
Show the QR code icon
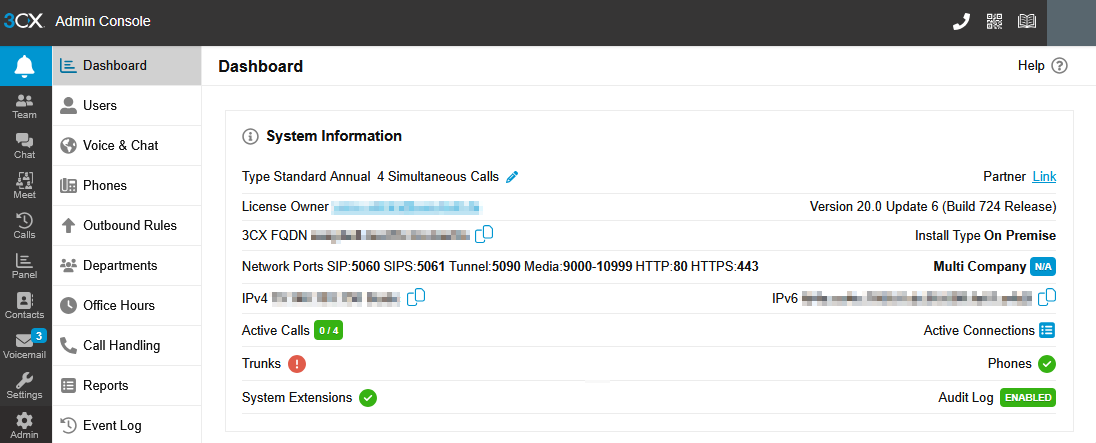coord(994,22)
